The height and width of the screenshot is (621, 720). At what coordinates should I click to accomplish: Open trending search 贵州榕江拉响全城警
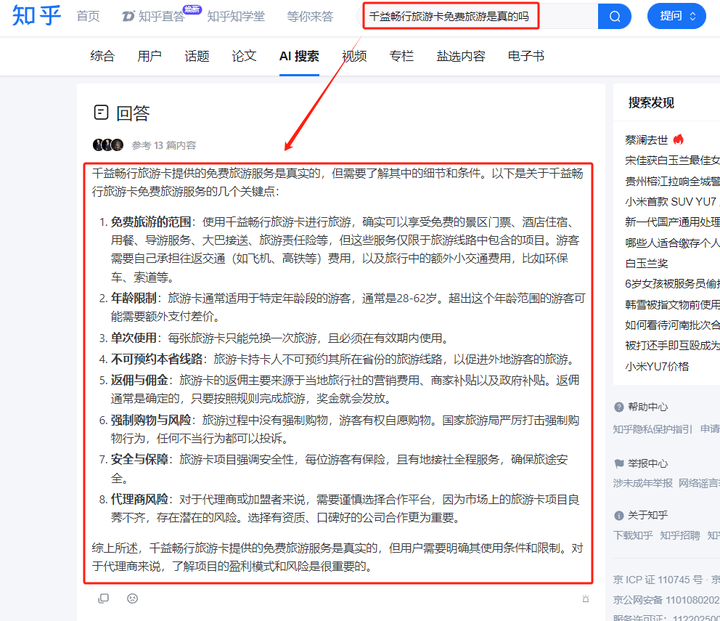[672, 181]
